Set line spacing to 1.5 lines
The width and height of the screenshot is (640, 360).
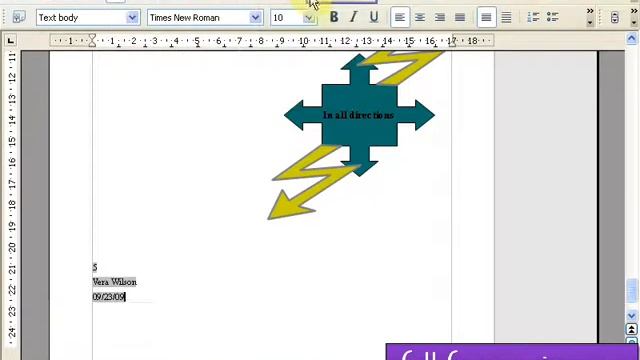point(506,17)
